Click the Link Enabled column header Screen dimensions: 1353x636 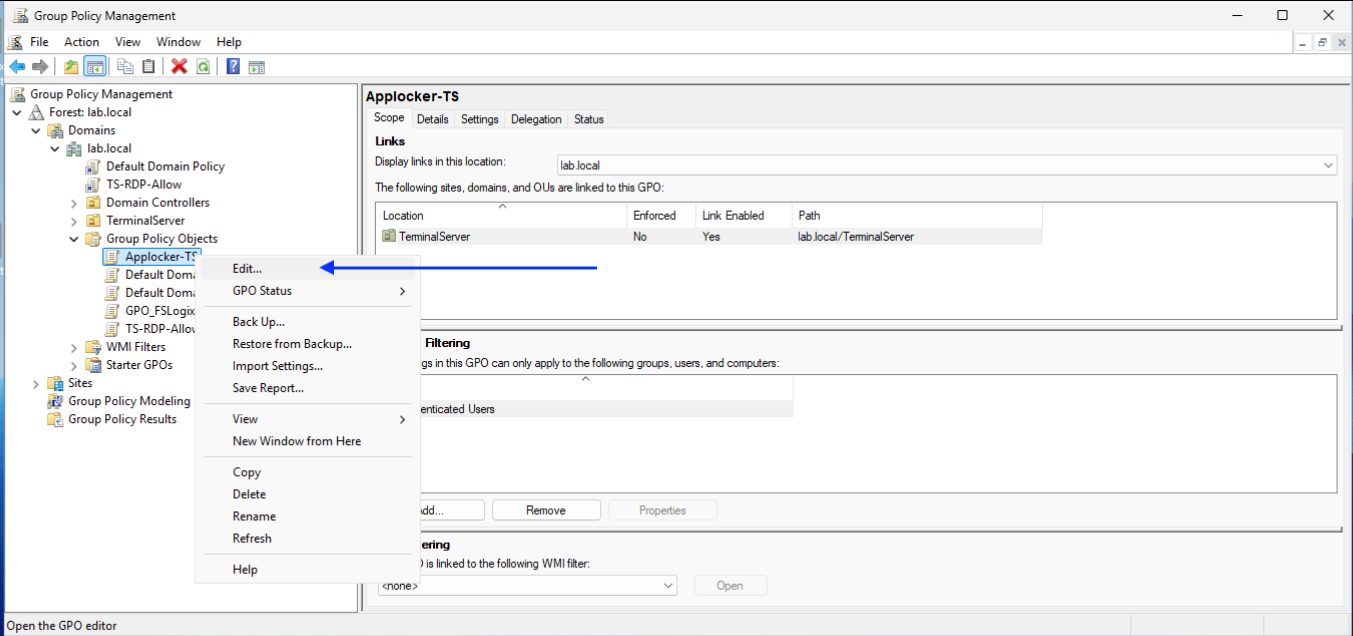744,215
